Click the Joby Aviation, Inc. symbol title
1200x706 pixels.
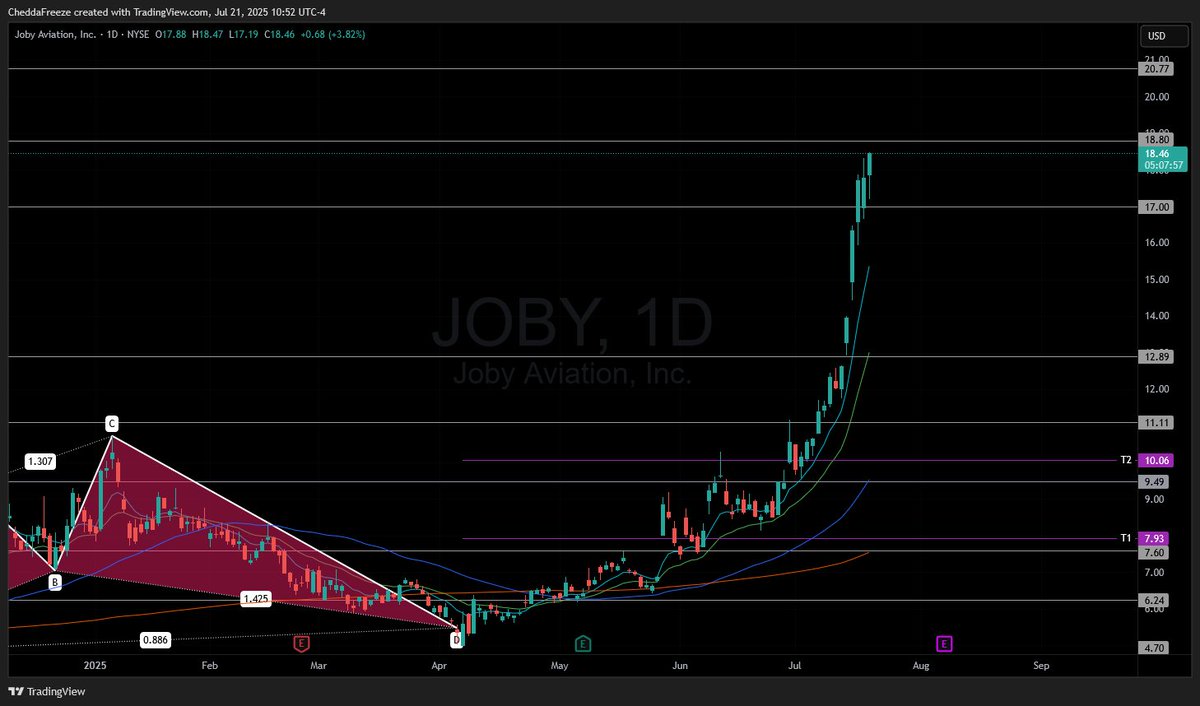click(56, 34)
